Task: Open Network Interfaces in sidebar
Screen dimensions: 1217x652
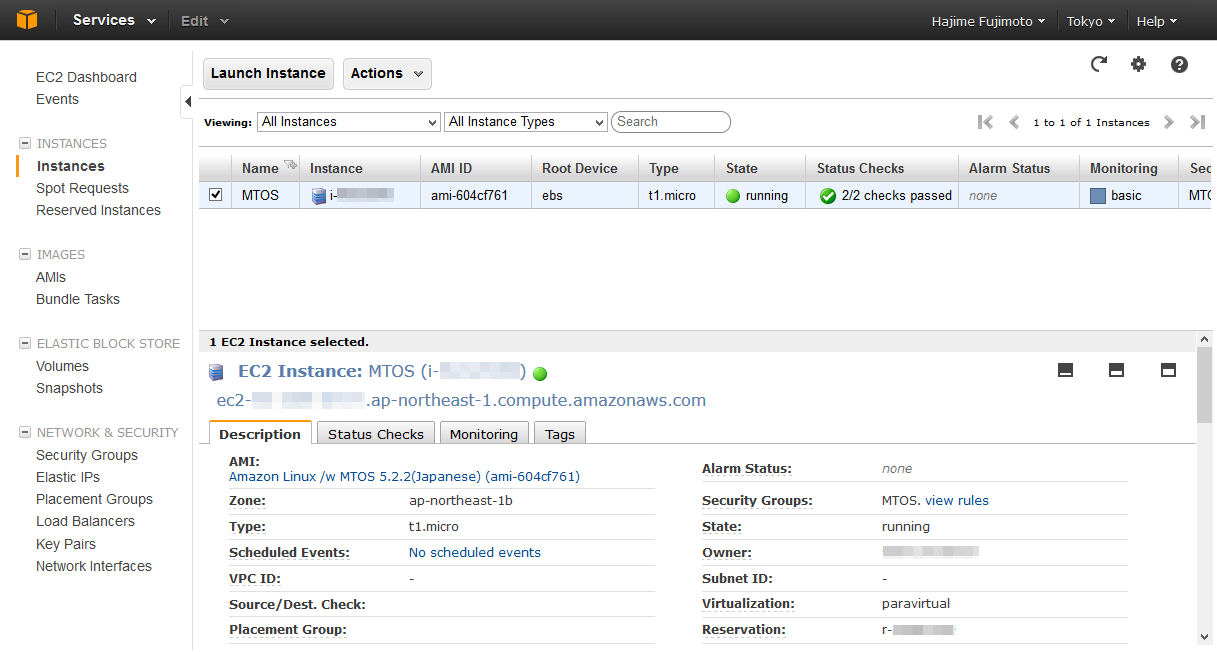Action: 94,566
